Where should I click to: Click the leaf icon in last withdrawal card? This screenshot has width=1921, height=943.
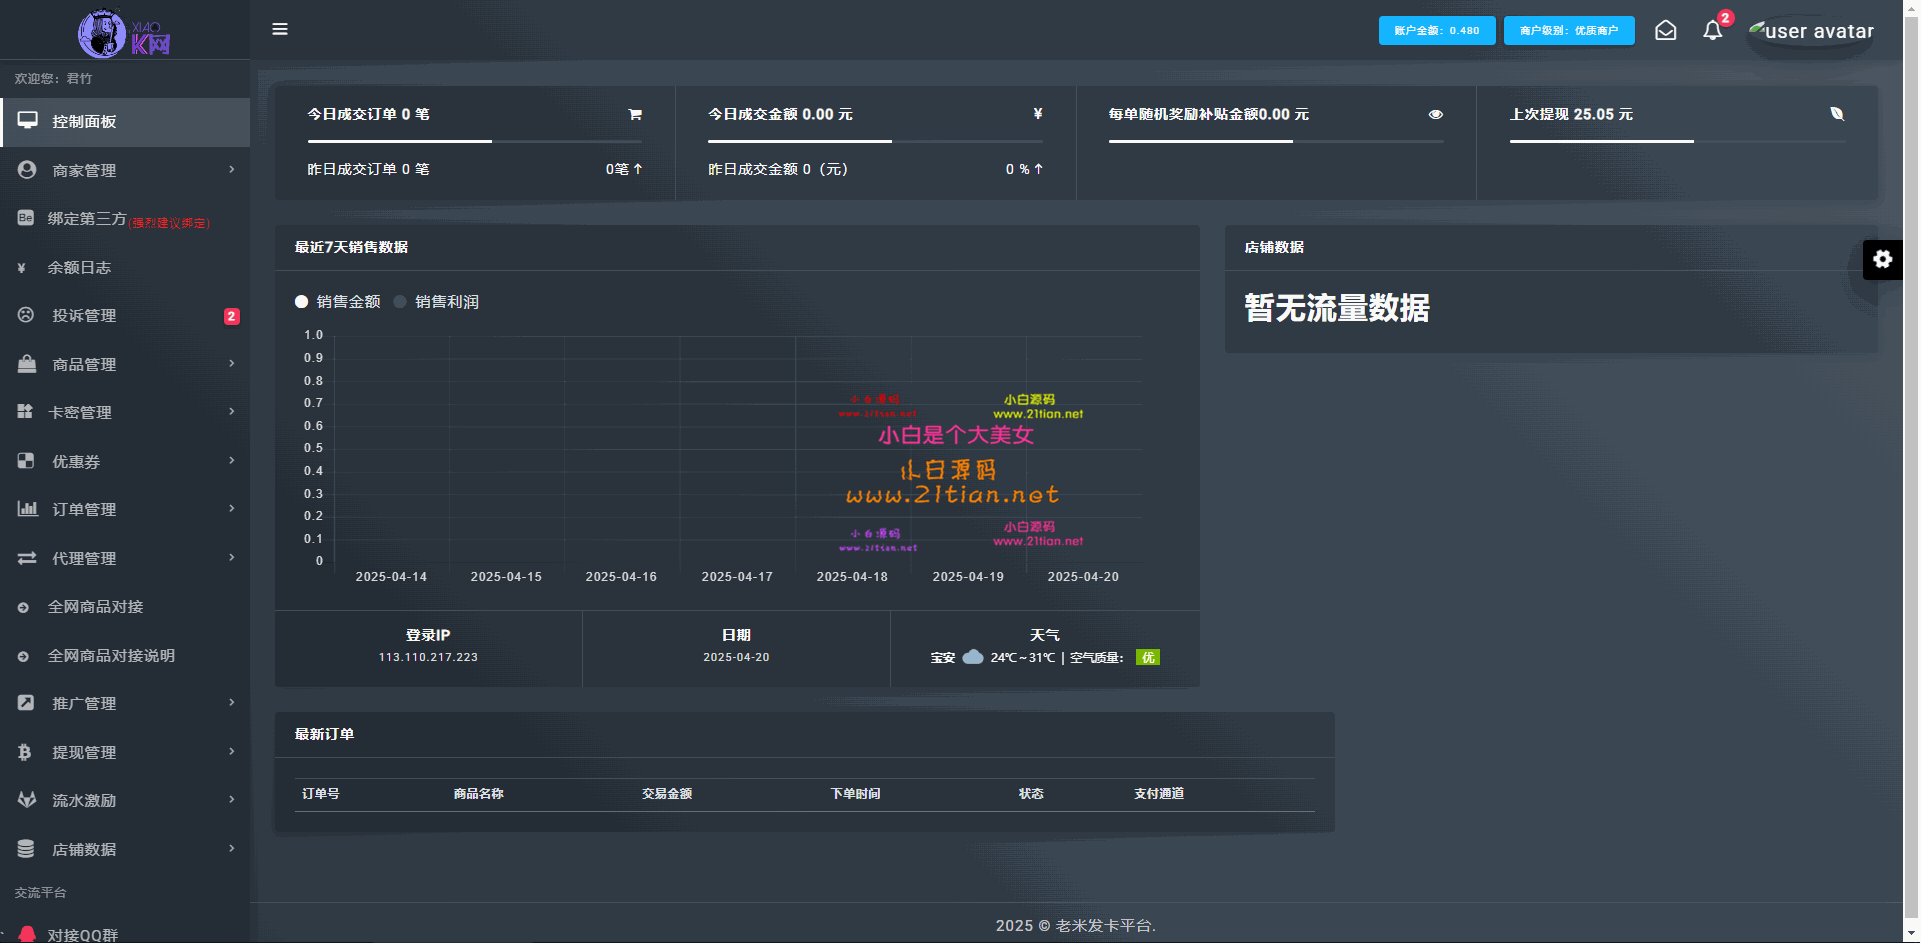point(1837,114)
